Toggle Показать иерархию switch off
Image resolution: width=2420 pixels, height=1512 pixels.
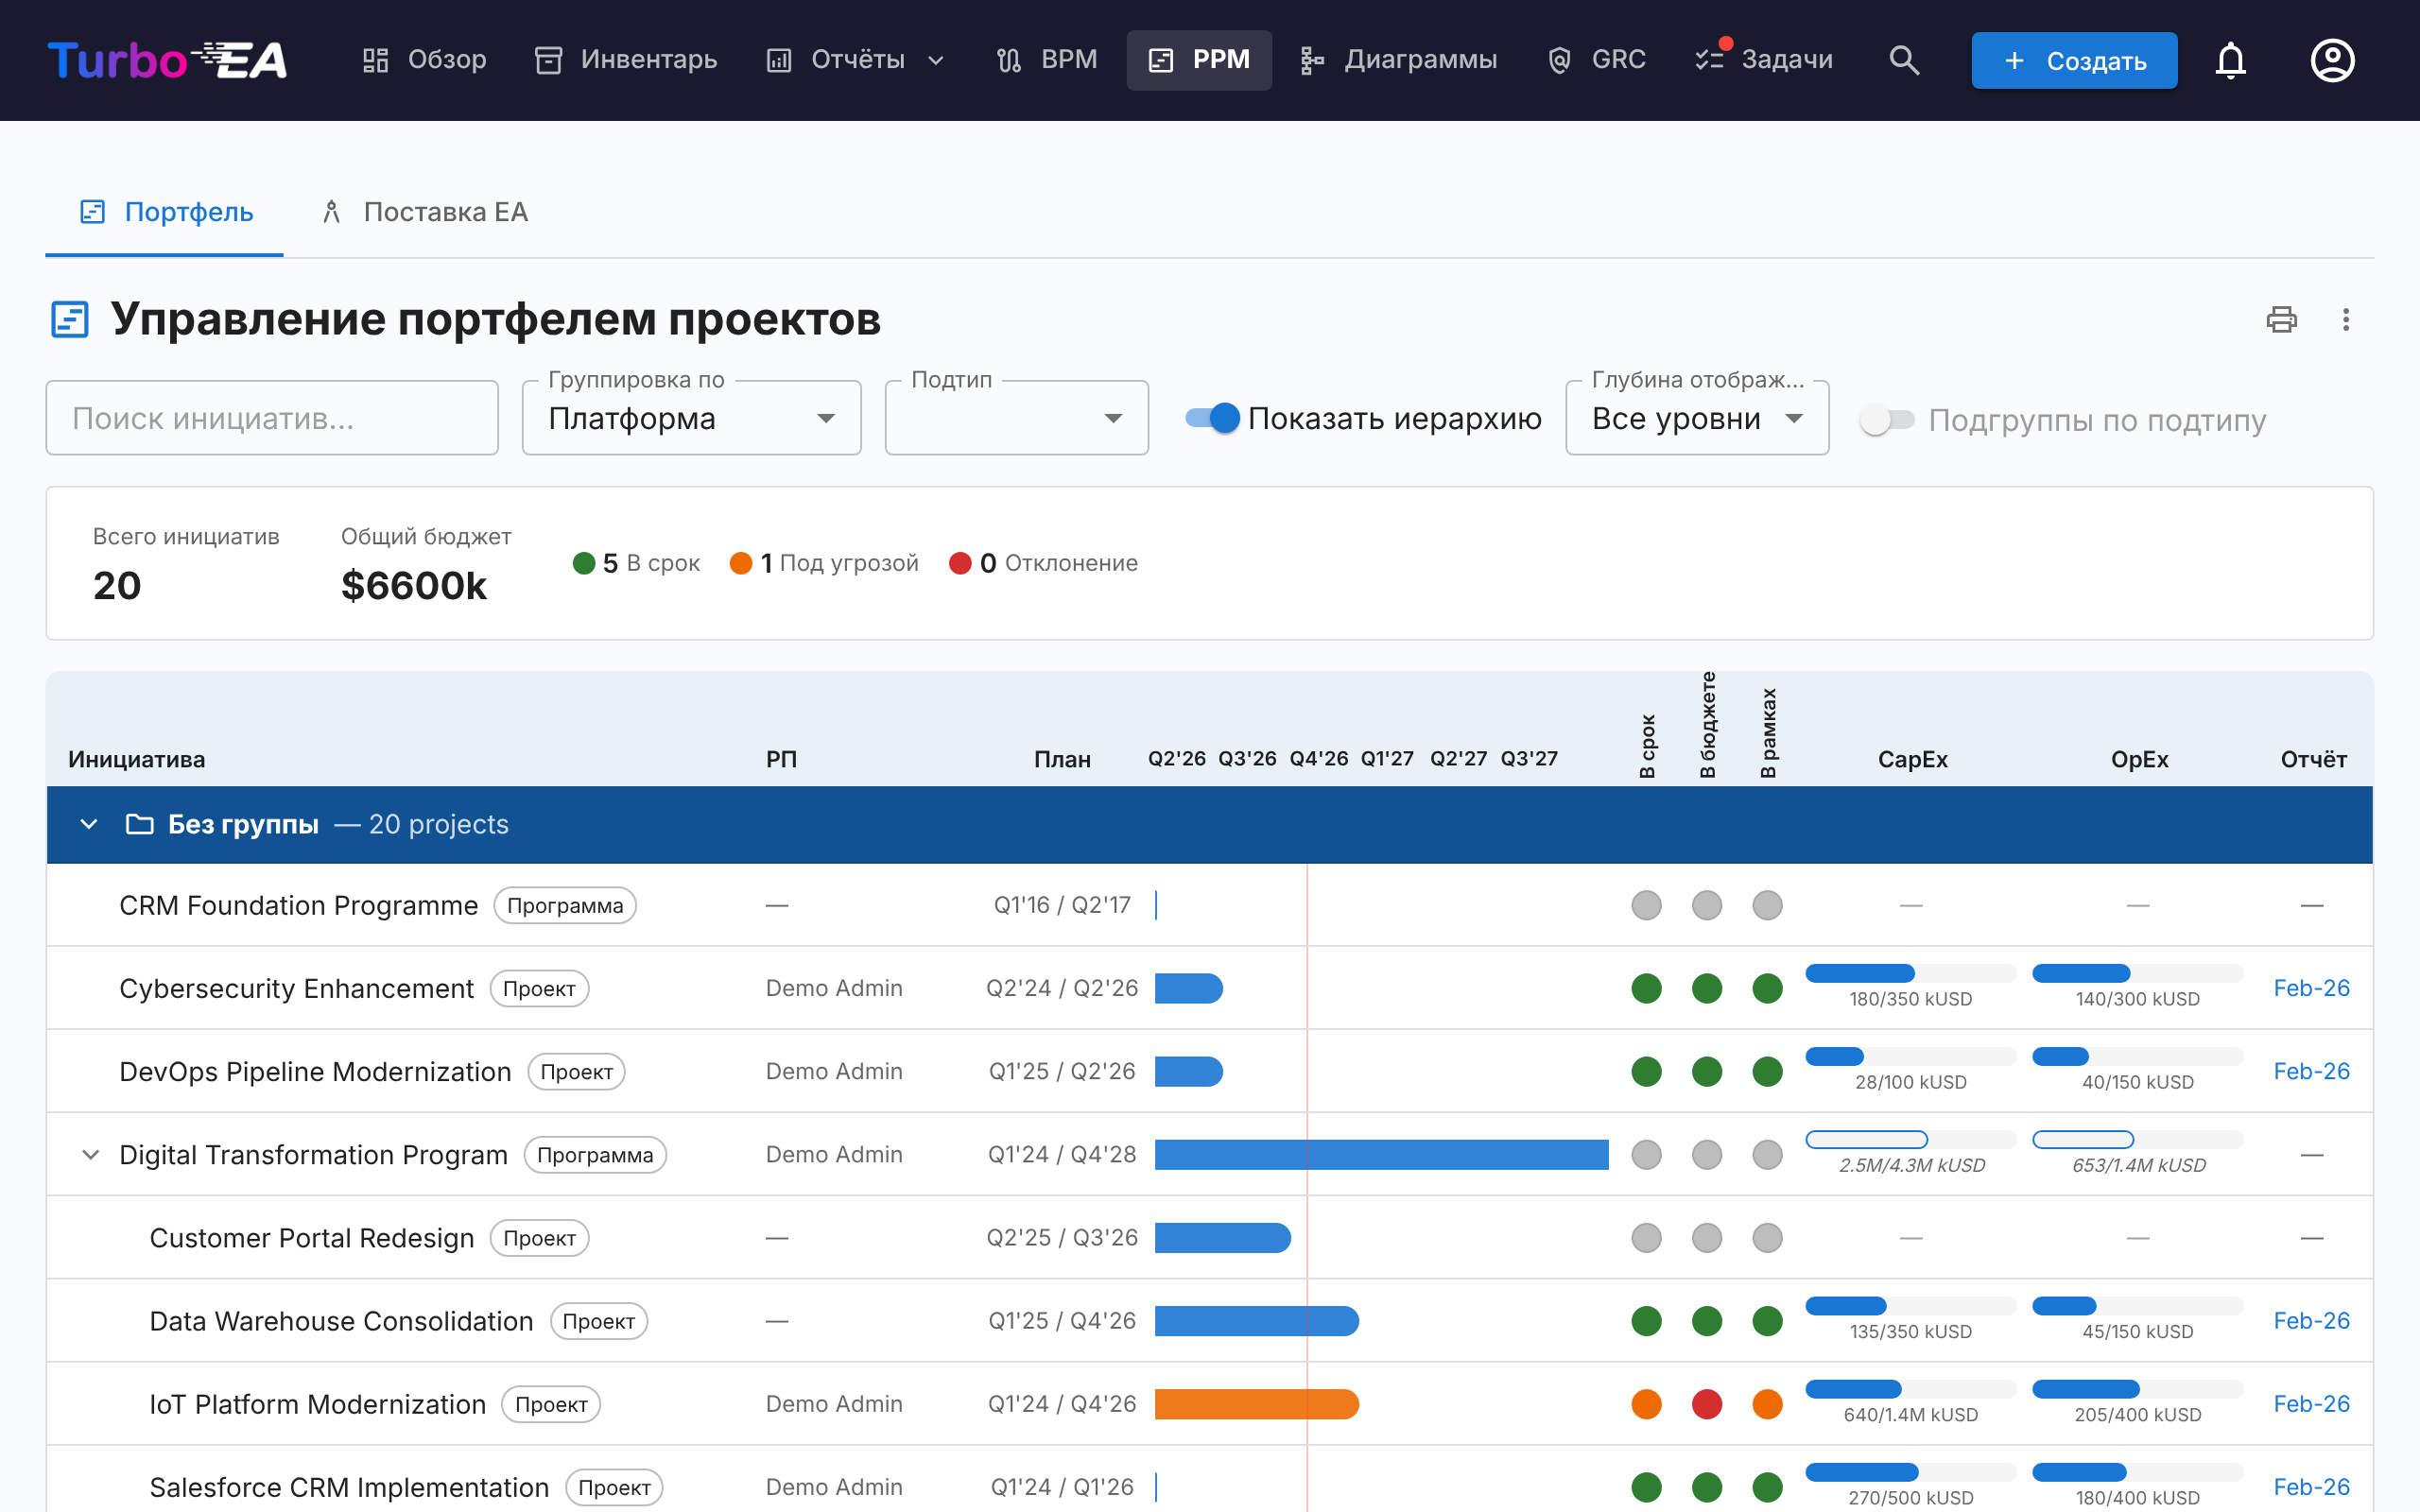coord(1212,418)
